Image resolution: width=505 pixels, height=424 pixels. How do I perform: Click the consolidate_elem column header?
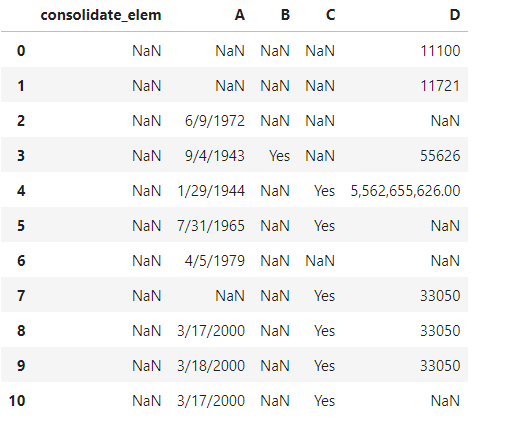pos(101,15)
